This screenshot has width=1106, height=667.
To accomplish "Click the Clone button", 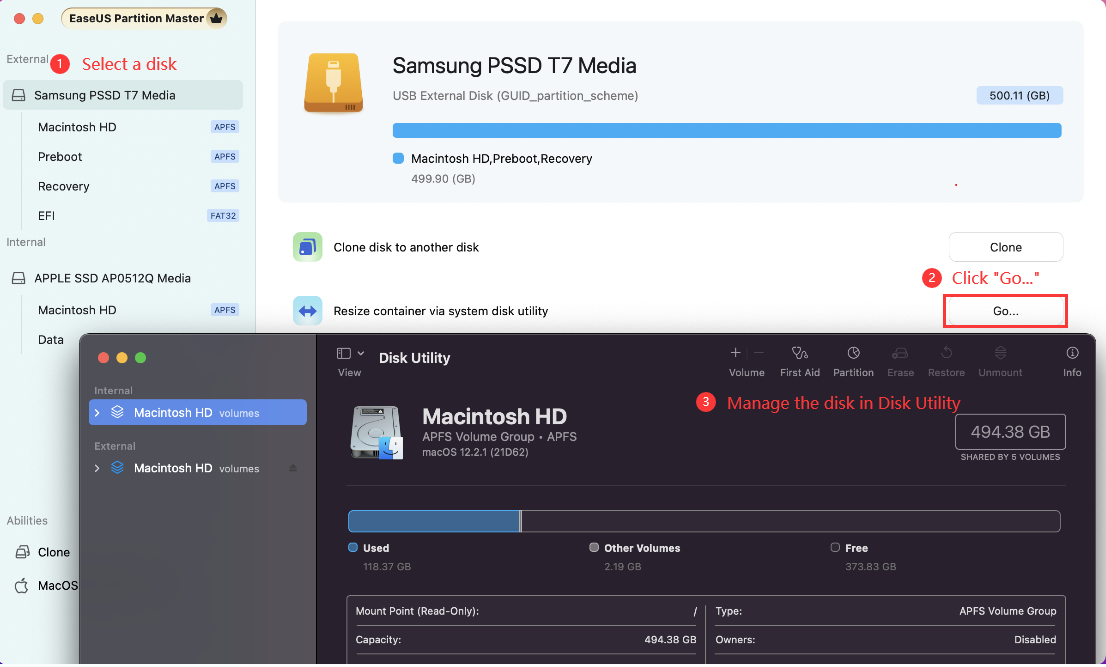I will (1005, 247).
